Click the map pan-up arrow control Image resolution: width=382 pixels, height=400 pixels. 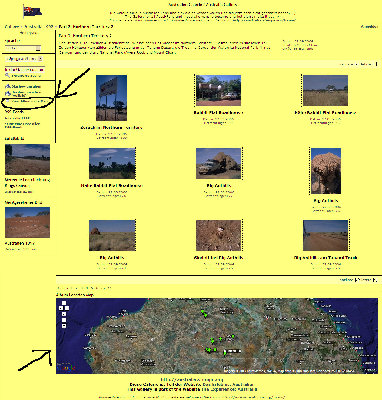click(64, 303)
